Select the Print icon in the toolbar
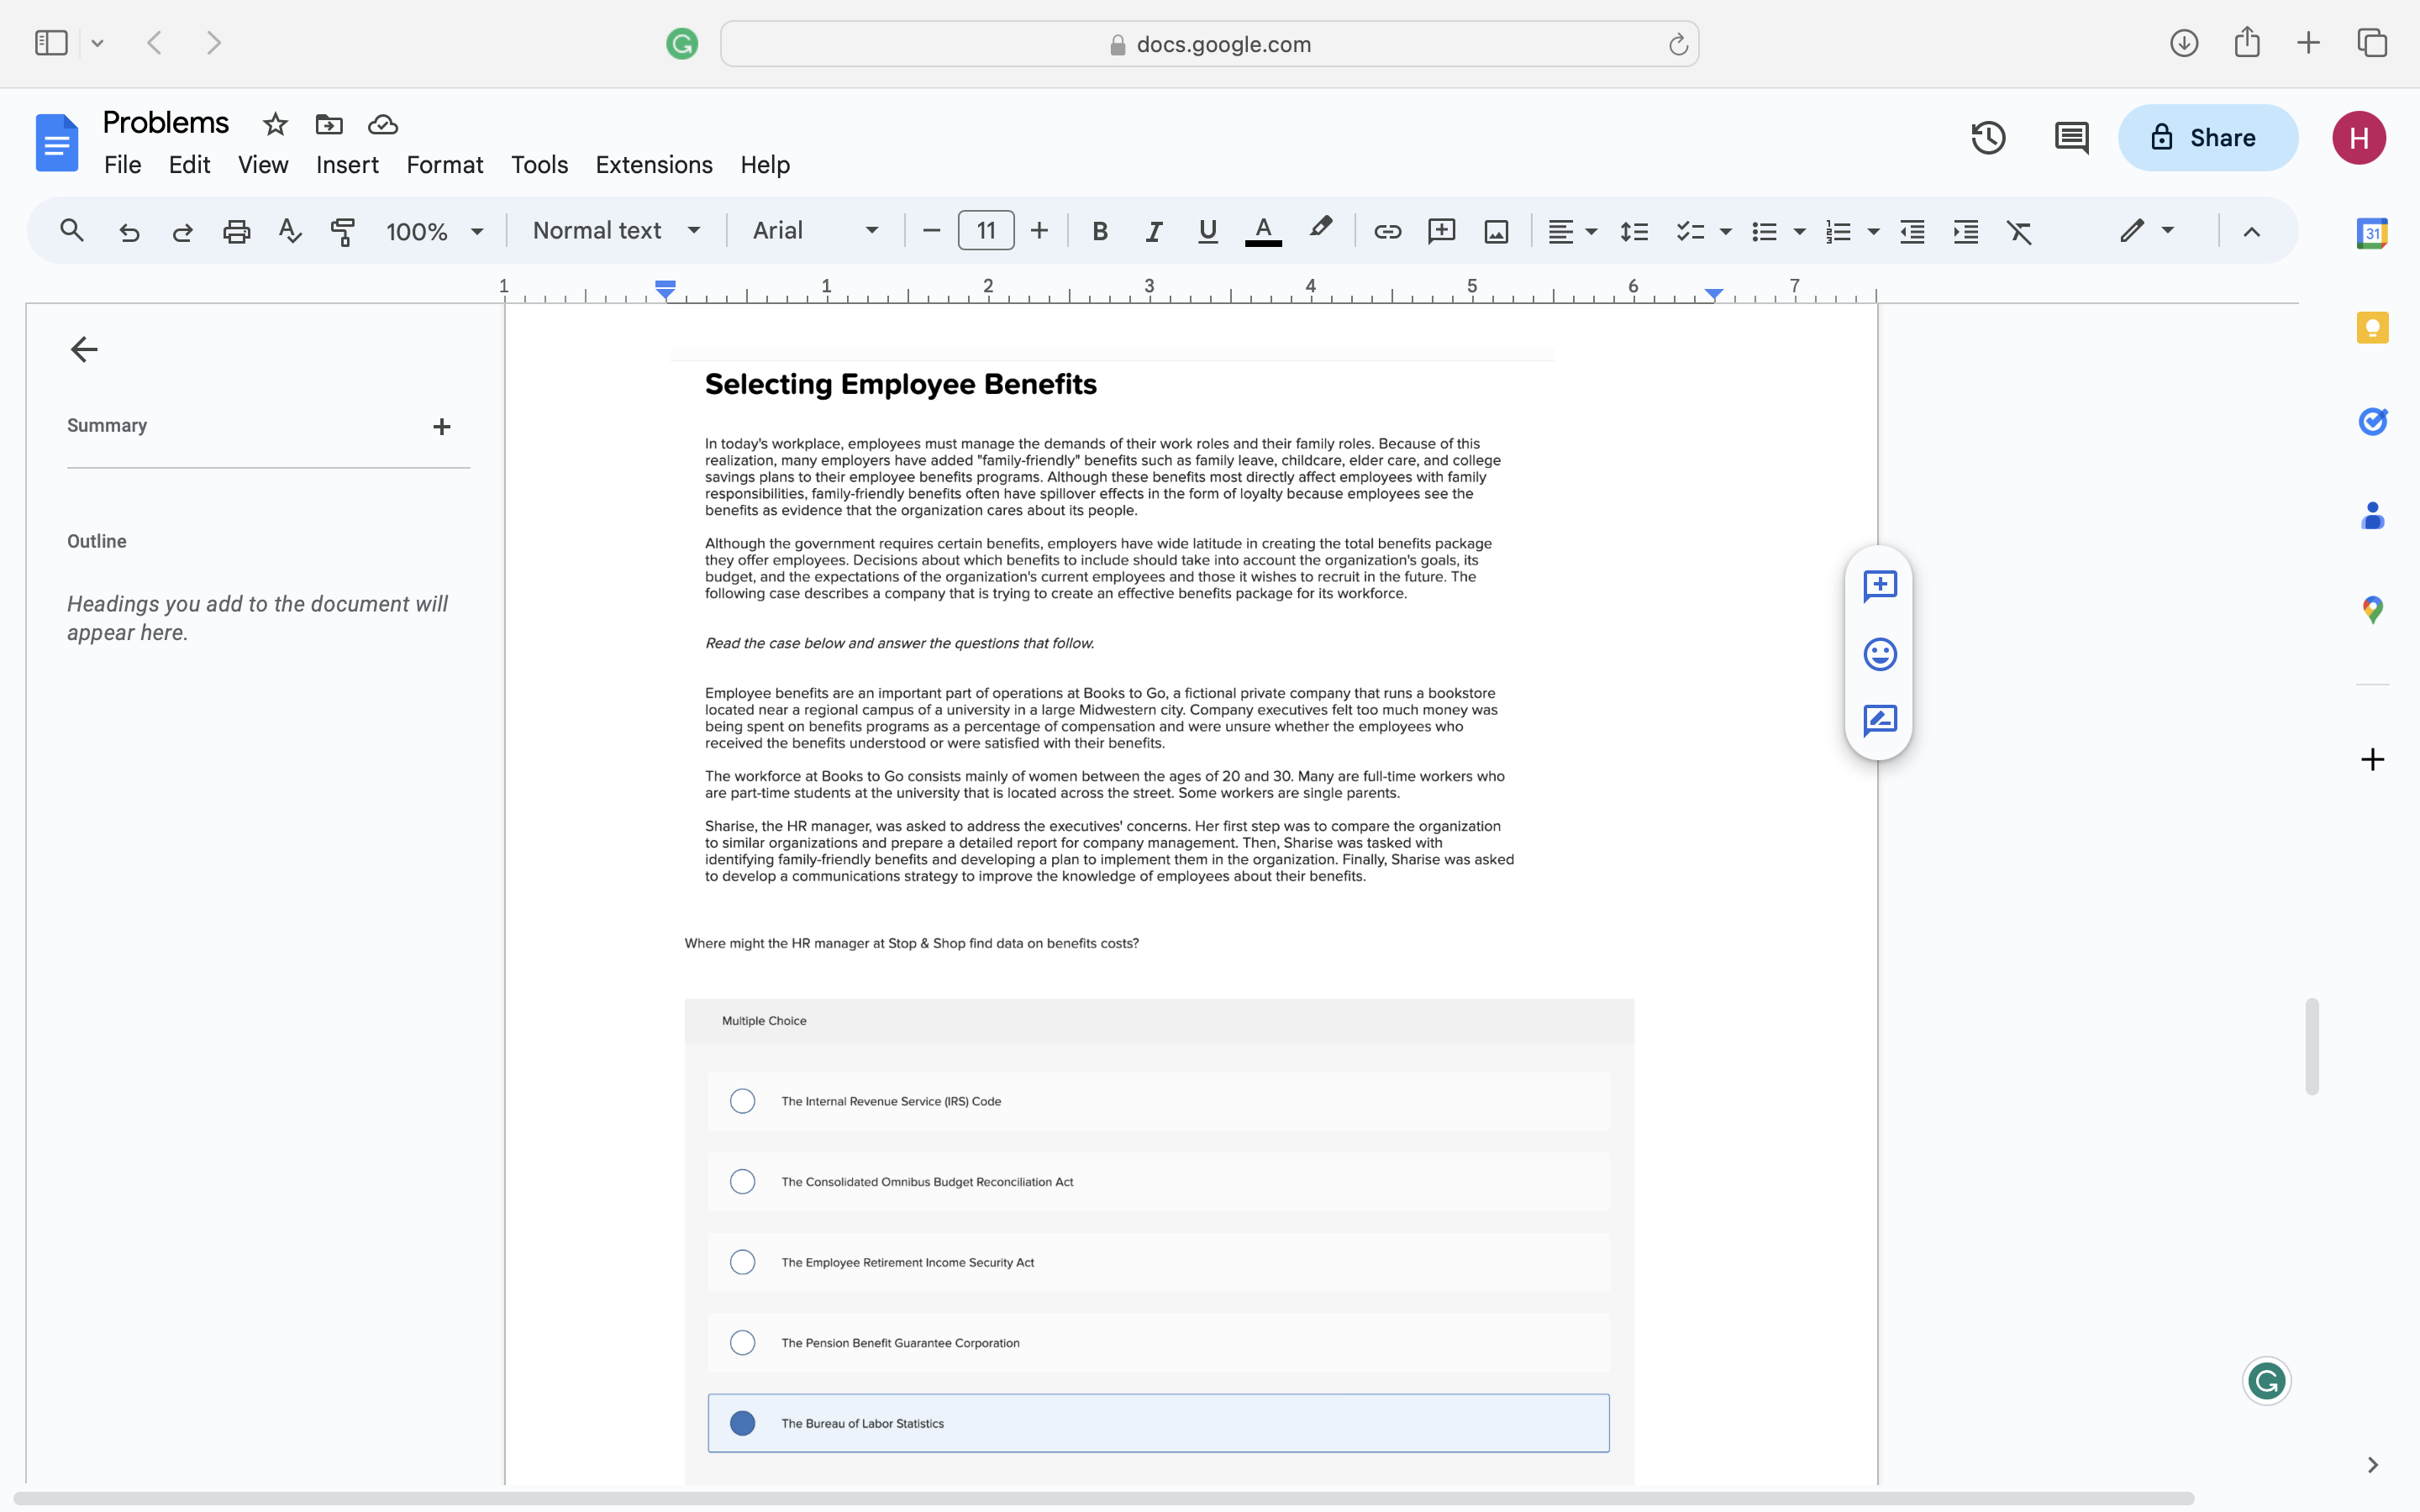 point(236,230)
